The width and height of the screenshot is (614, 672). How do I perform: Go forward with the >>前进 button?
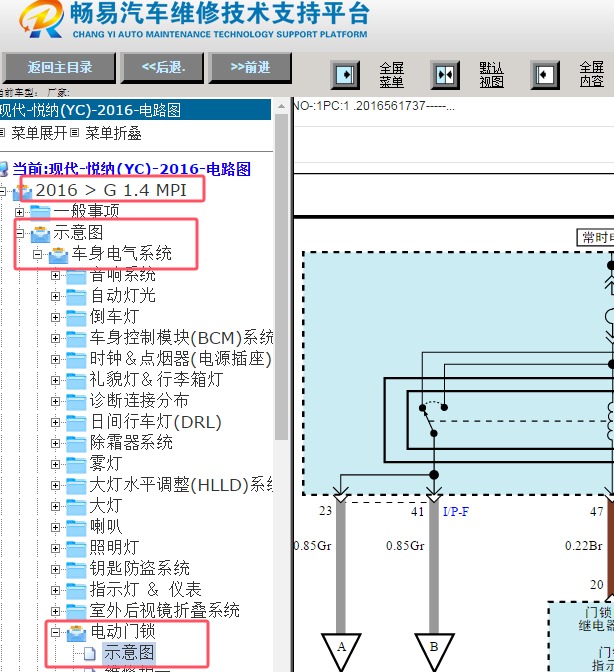pos(250,67)
